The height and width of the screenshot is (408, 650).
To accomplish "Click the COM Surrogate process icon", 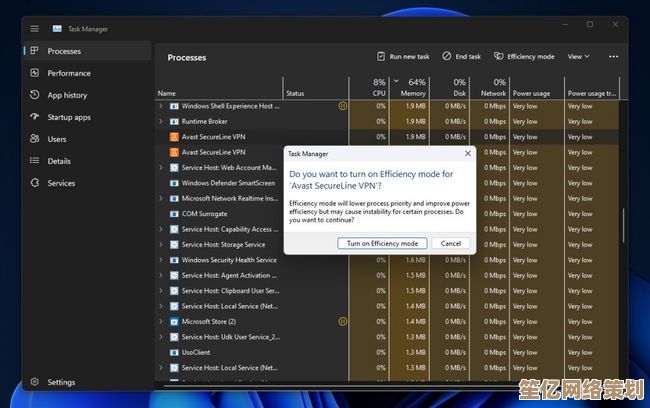I will [x=174, y=214].
